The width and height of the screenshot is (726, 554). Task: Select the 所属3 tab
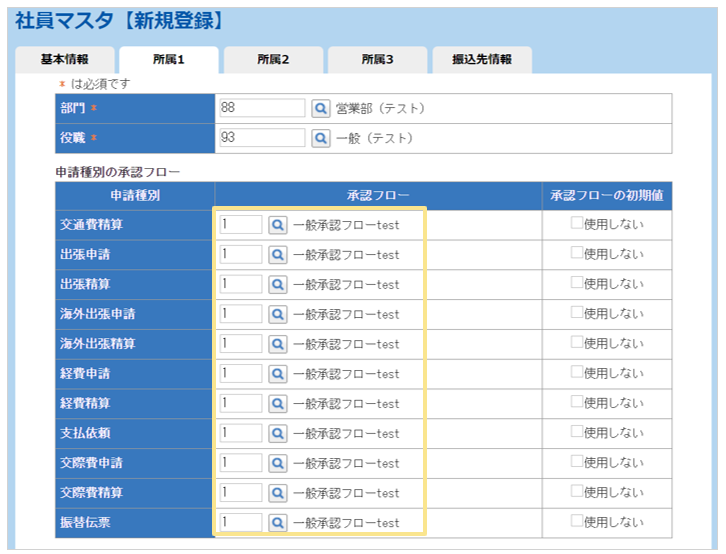pos(377,60)
